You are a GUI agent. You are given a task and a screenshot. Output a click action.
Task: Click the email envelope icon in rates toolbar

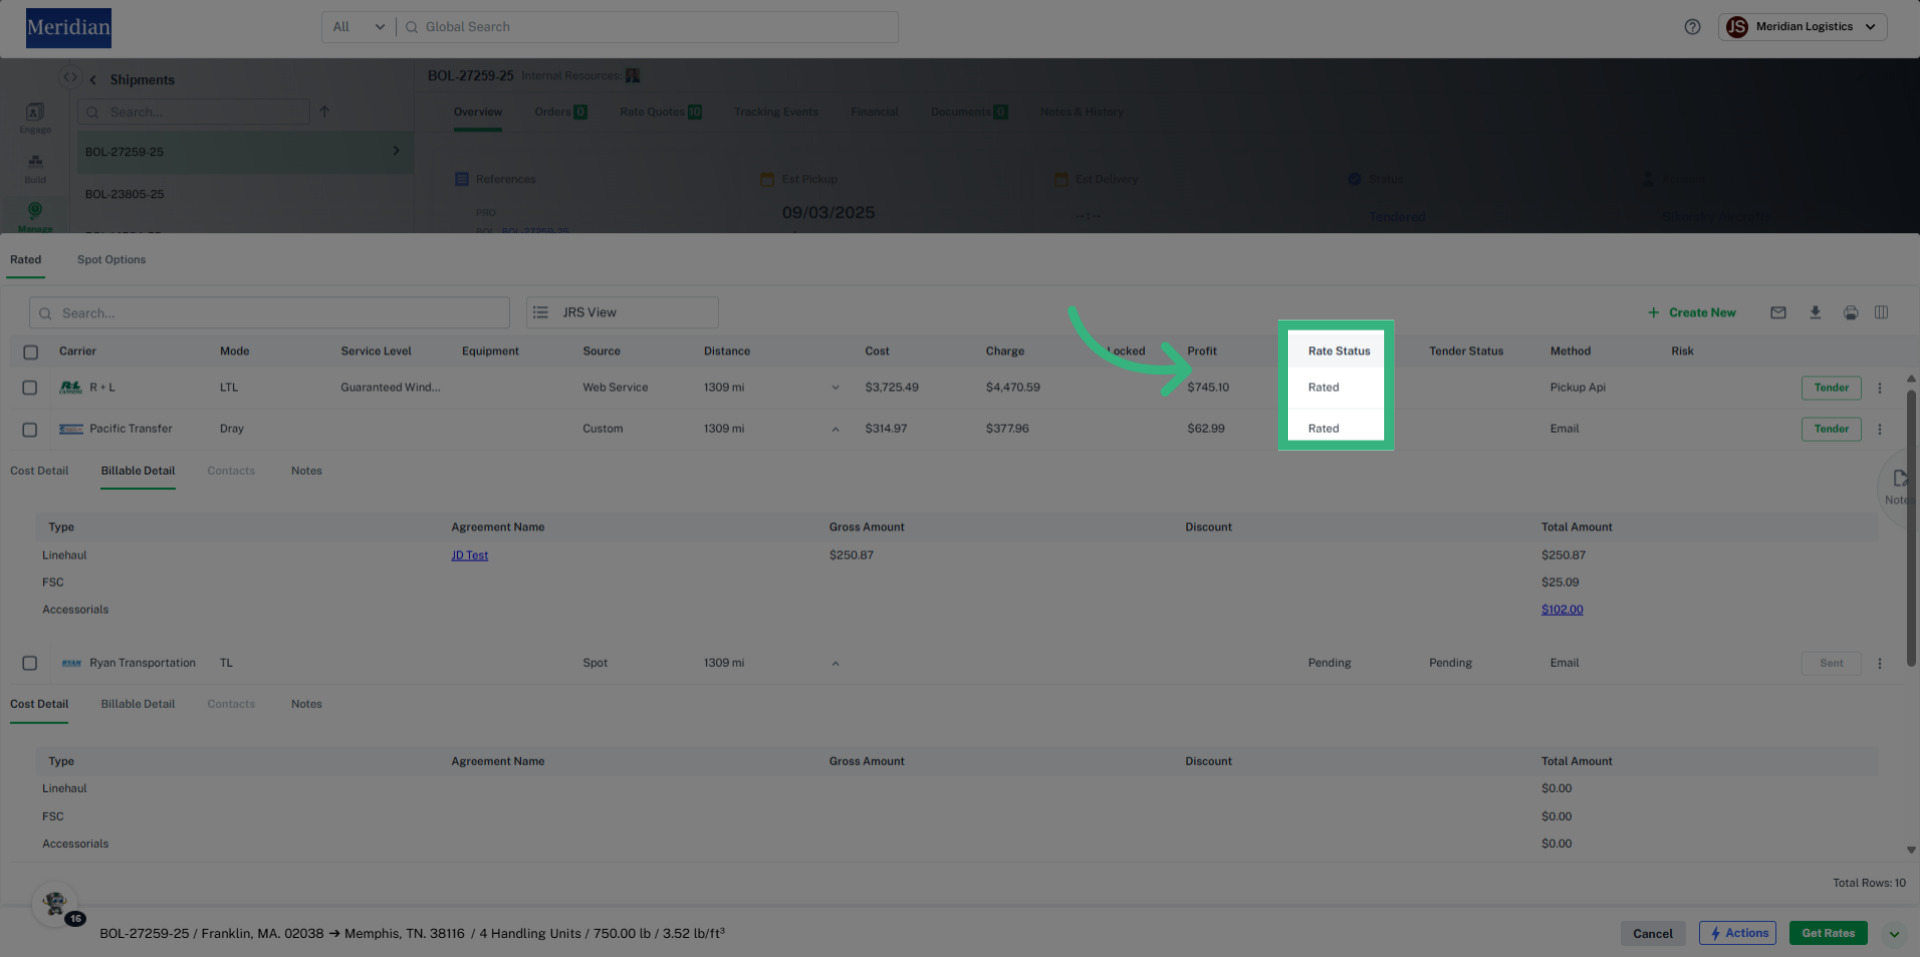tap(1778, 313)
